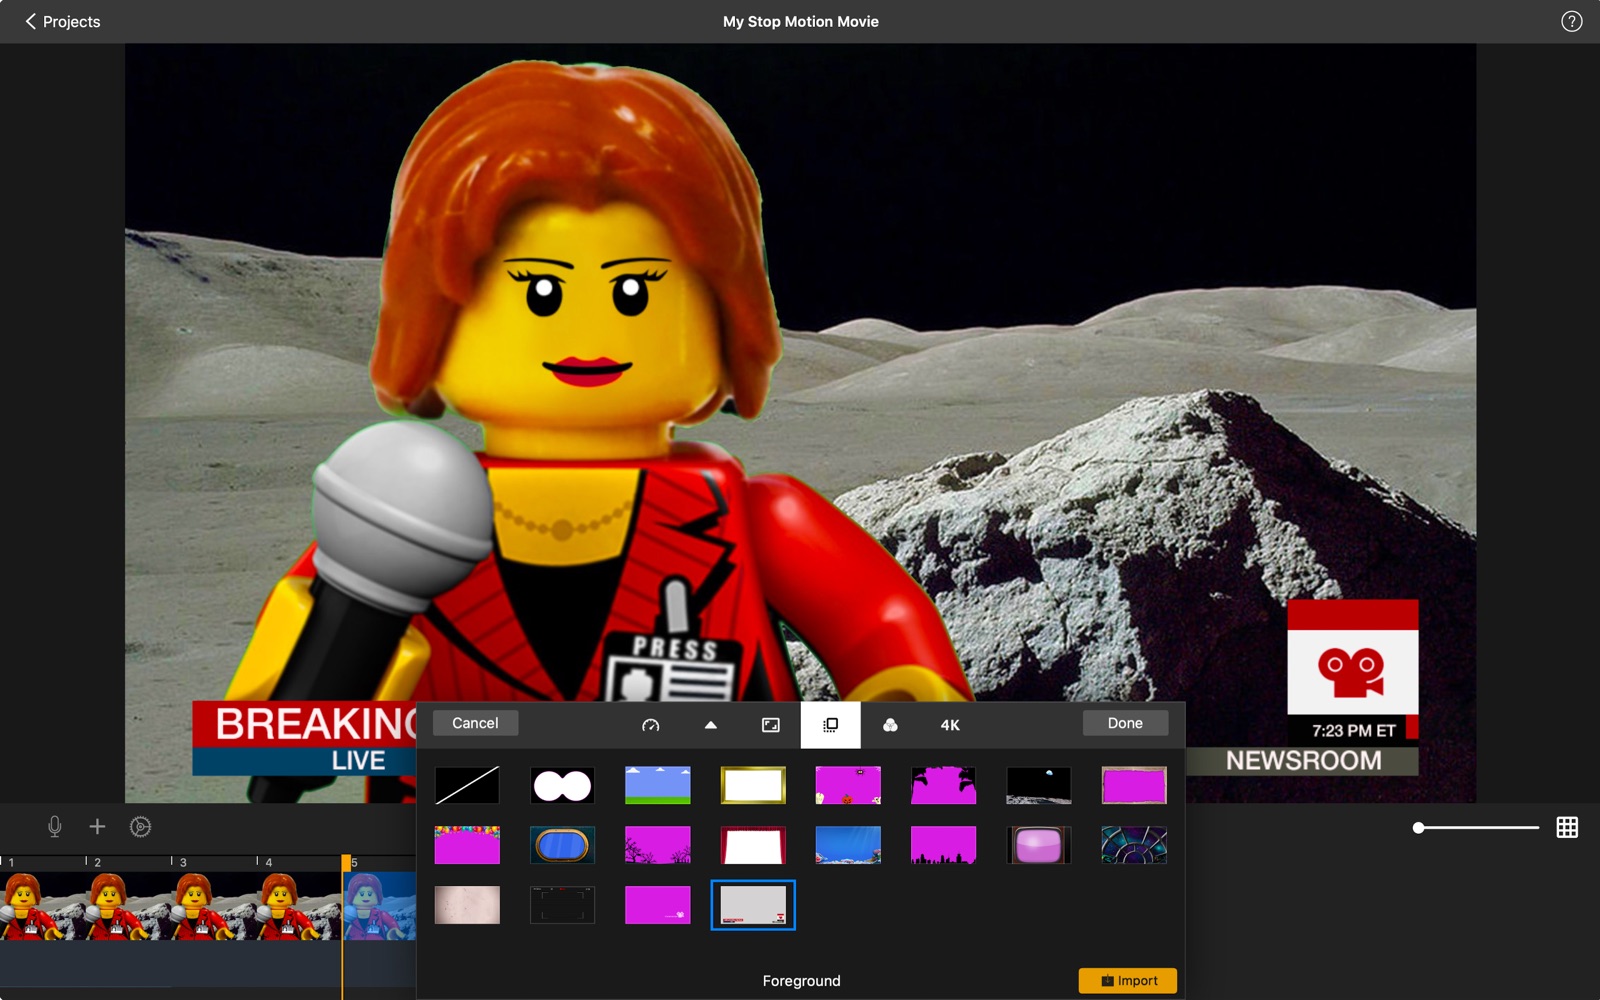The height and width of the screenshot is (1000, 1600).
Task: Click the microphone record audio icon
Action: [x=55, y=827]
